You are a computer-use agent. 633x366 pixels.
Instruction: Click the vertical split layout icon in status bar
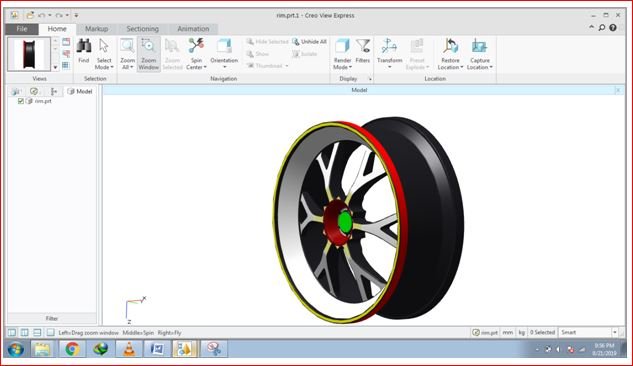tap(25, 333)
